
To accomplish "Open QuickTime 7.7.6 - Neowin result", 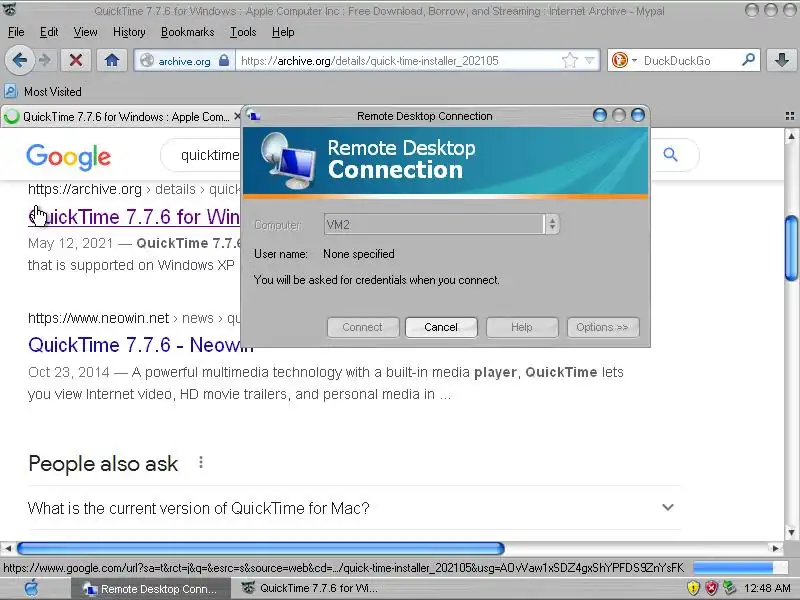I will pyautogui.click(x=141, y=345).
